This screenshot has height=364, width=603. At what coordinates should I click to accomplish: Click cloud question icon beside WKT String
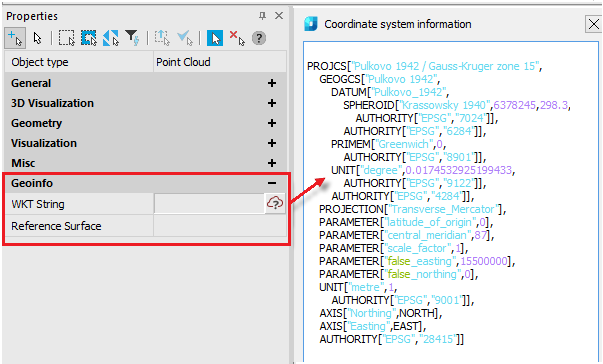[x=275, y=203]
